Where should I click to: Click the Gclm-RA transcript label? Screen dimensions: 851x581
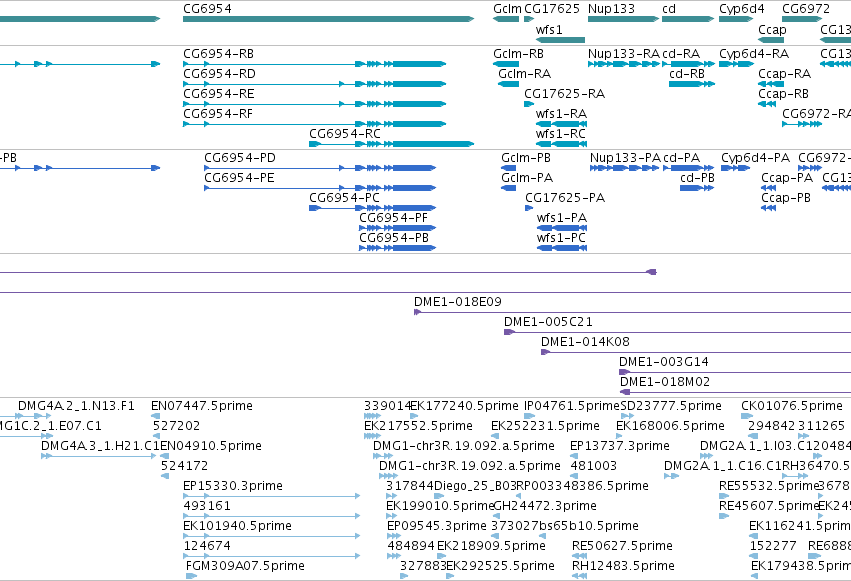[x=524, y=74]
